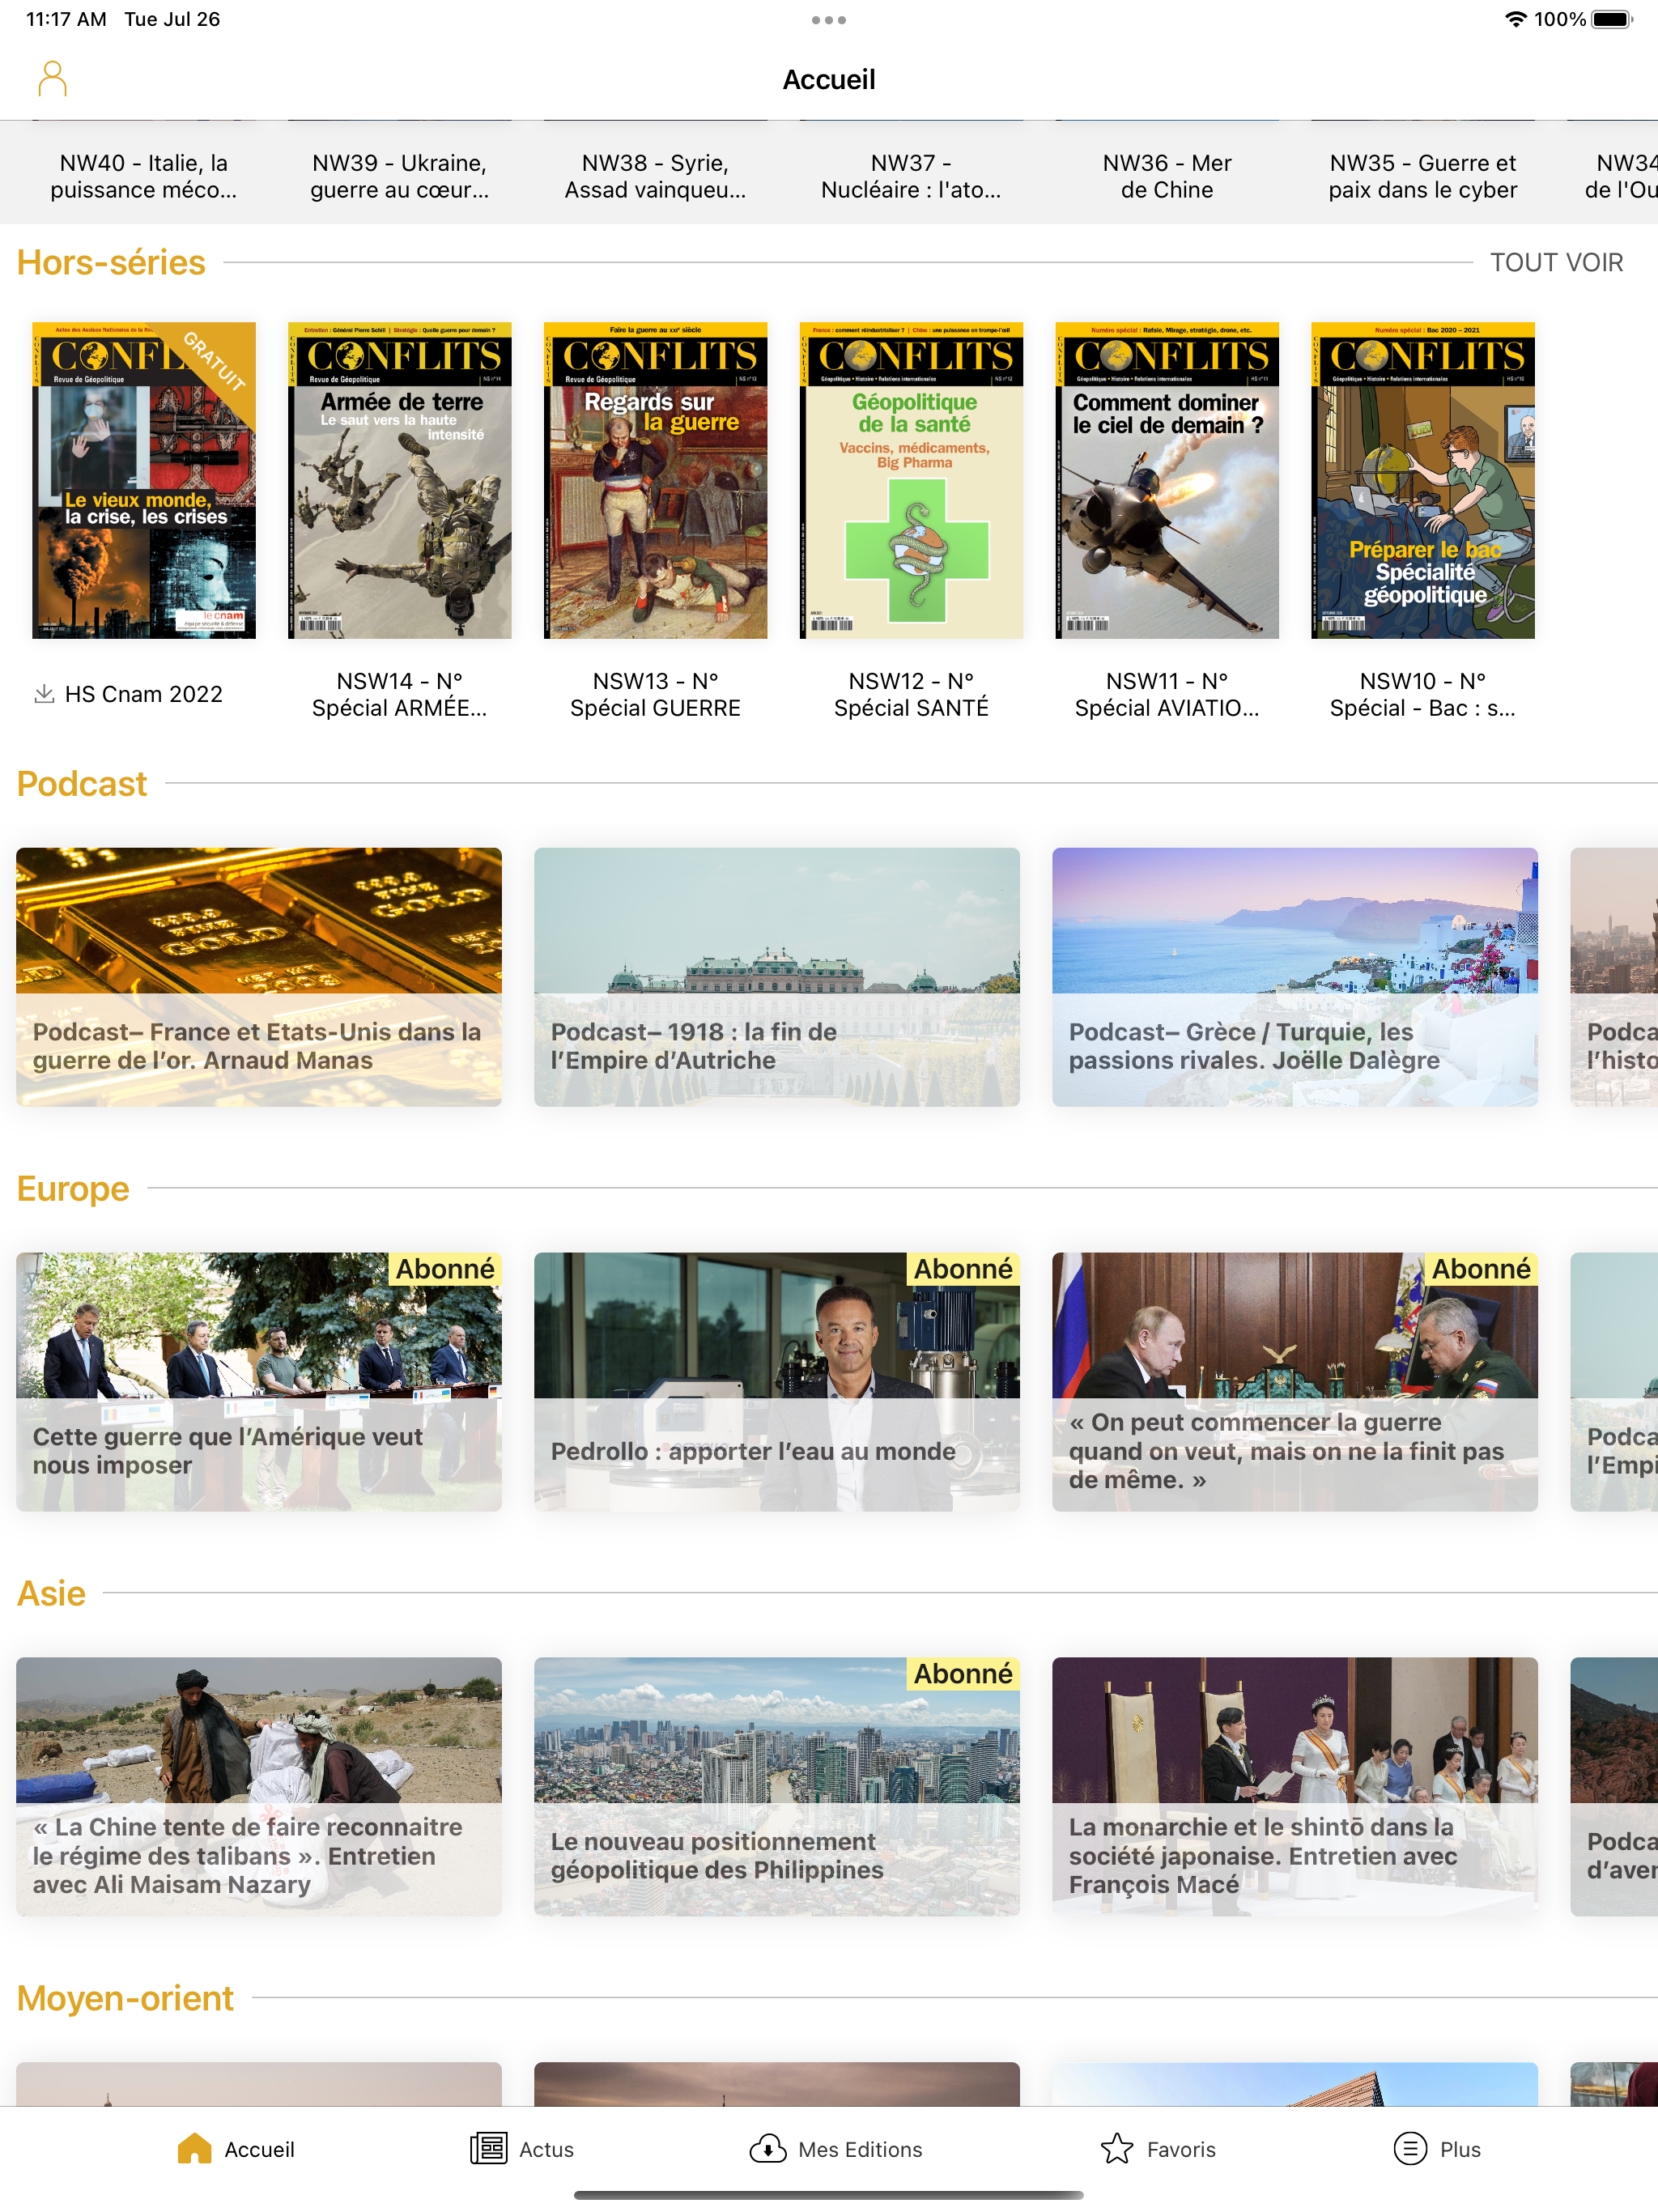The width and height of the screenshot is (1658, 2212).
Task: Tap the three-dot multitasking indicator
Action: 828,20
